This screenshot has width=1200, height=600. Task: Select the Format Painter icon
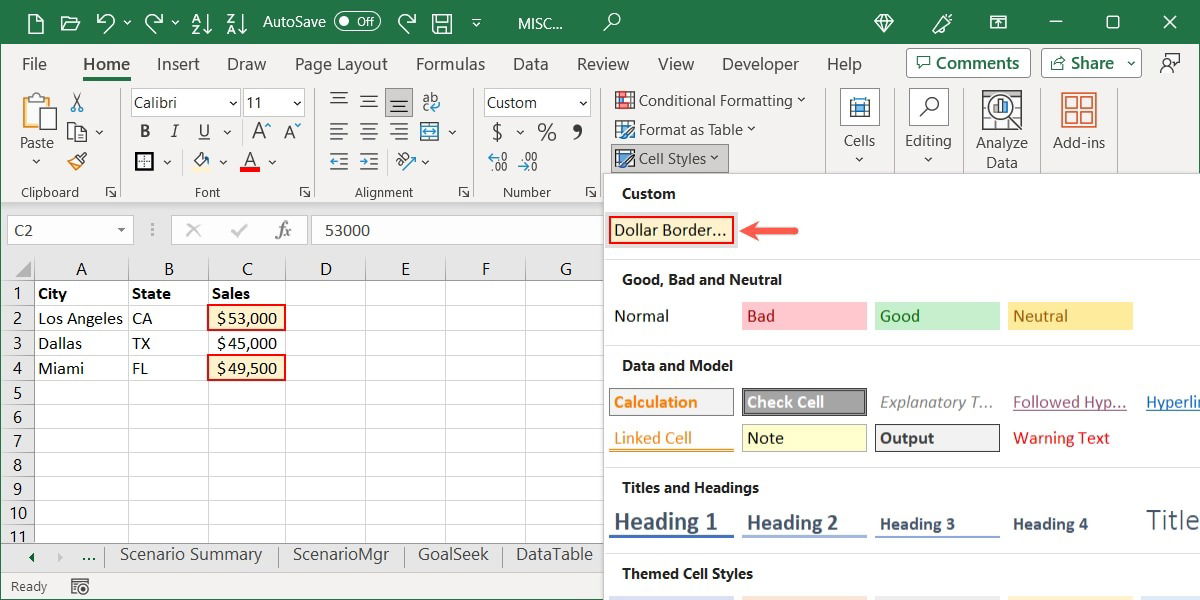pyautogui.click(x=76, y=161)
